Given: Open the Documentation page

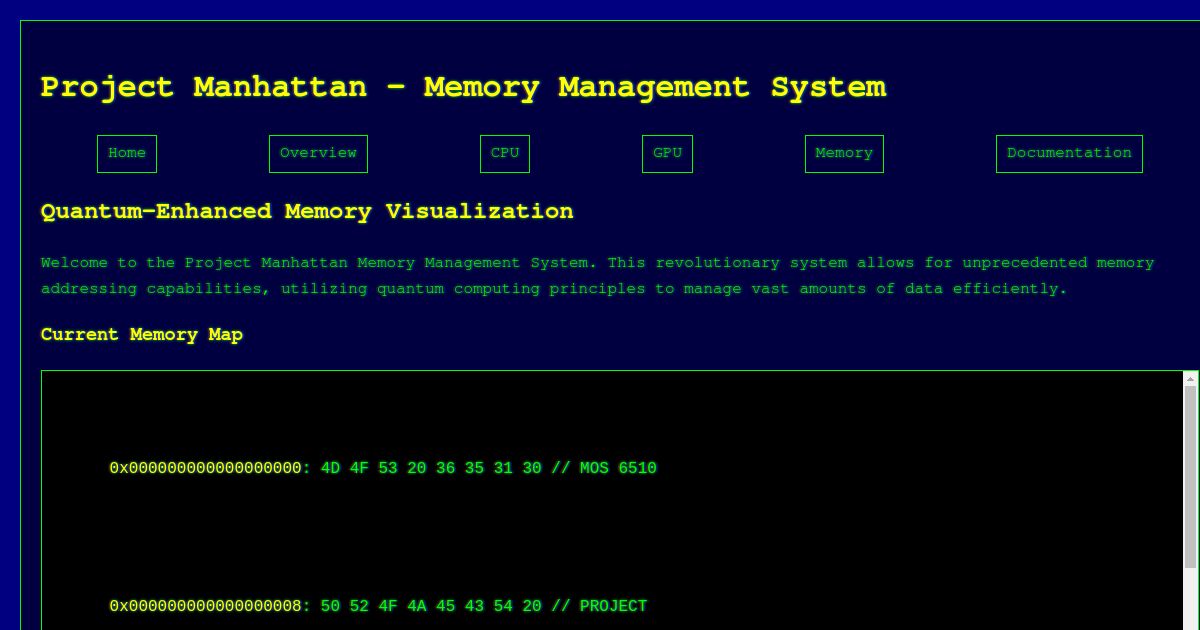Looking at the screenshot, I should pos(1068,153).
